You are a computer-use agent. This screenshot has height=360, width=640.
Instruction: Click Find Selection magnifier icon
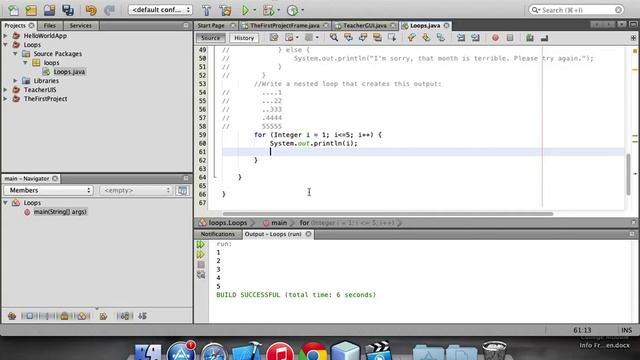pyautogui.click(x=333, y=38)
